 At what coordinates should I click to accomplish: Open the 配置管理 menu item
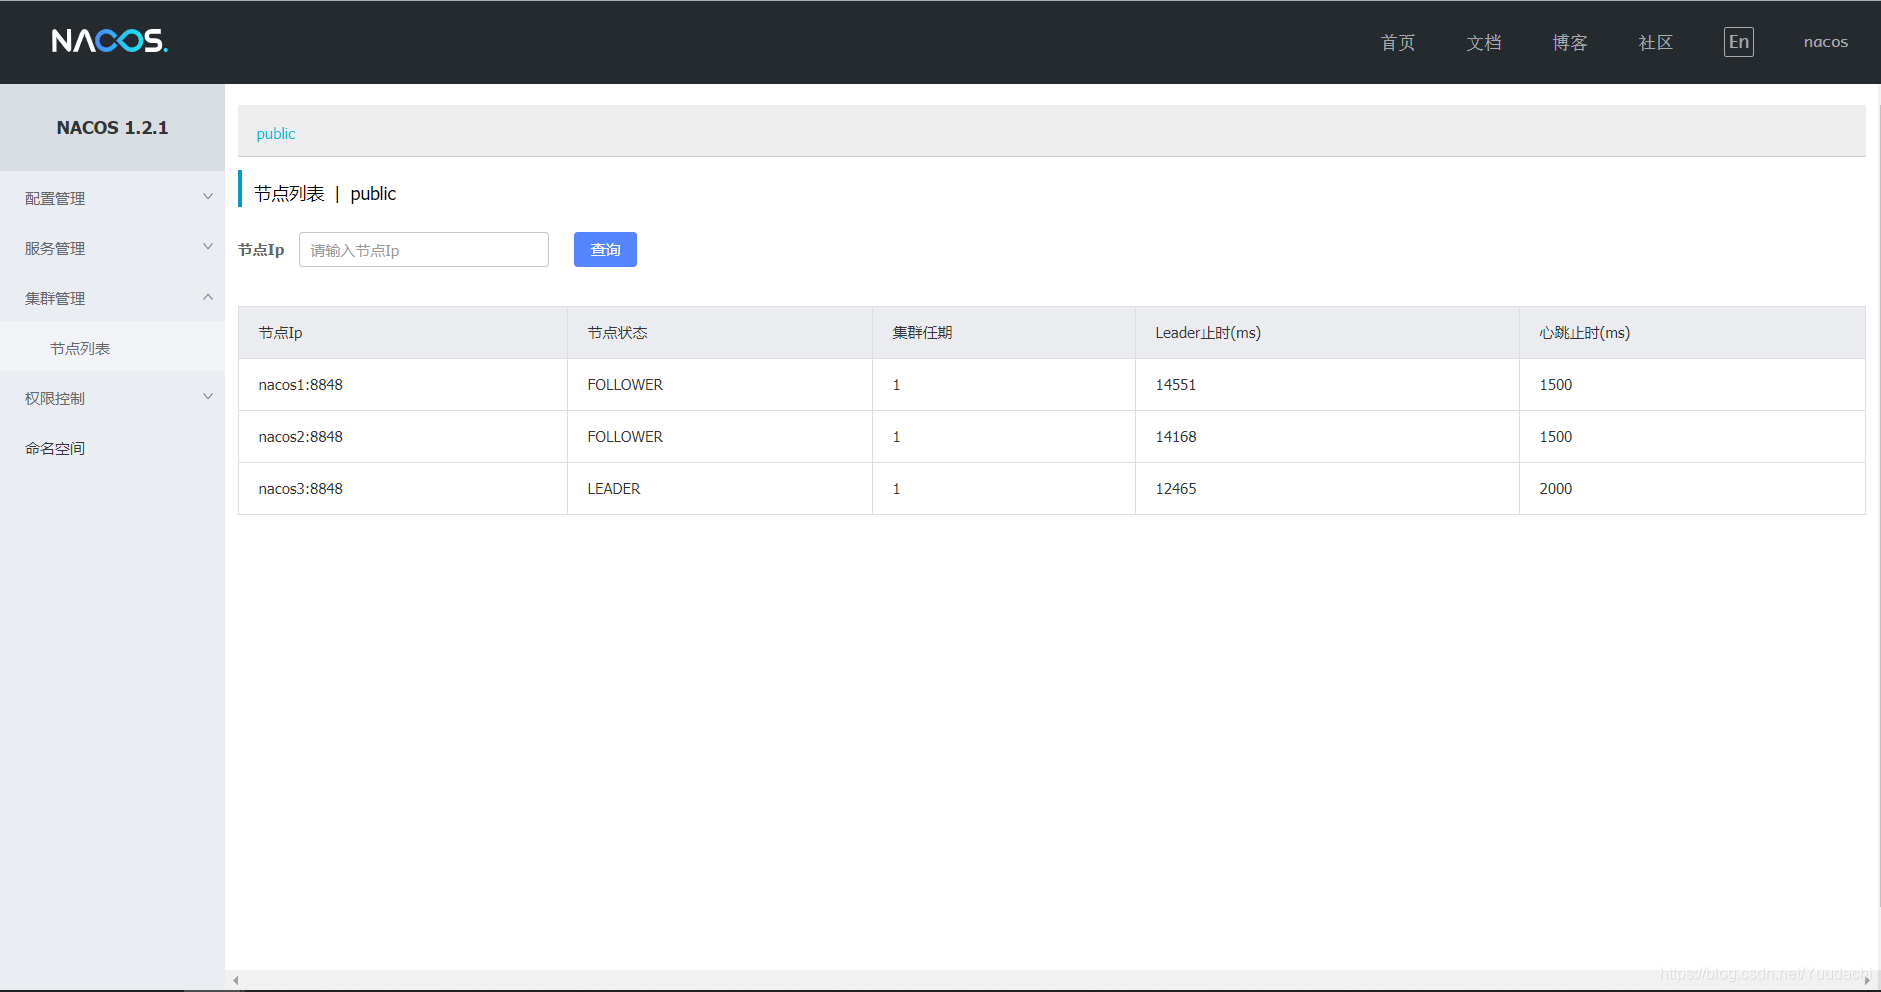[x=112, y=198]
